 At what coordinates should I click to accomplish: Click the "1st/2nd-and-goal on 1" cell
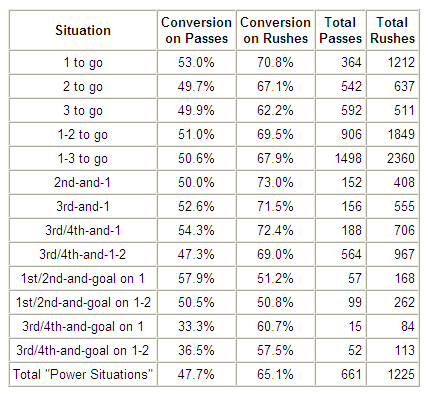[x=83, y=278]
